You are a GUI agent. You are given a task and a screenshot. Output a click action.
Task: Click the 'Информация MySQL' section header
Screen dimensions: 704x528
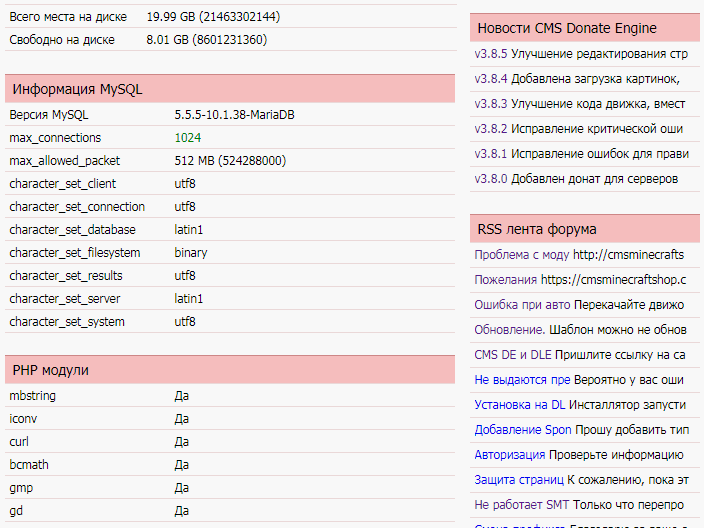(x=78, y=89)
